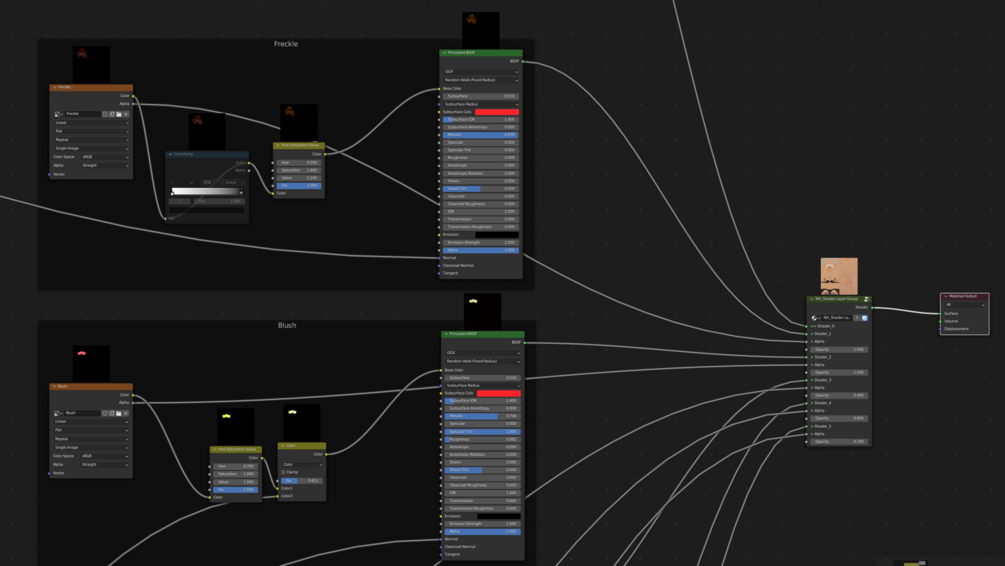Screen dimensions: 1005x566
Task: Click the fake user shield icon in Freckle node
Action: (104, 114)
